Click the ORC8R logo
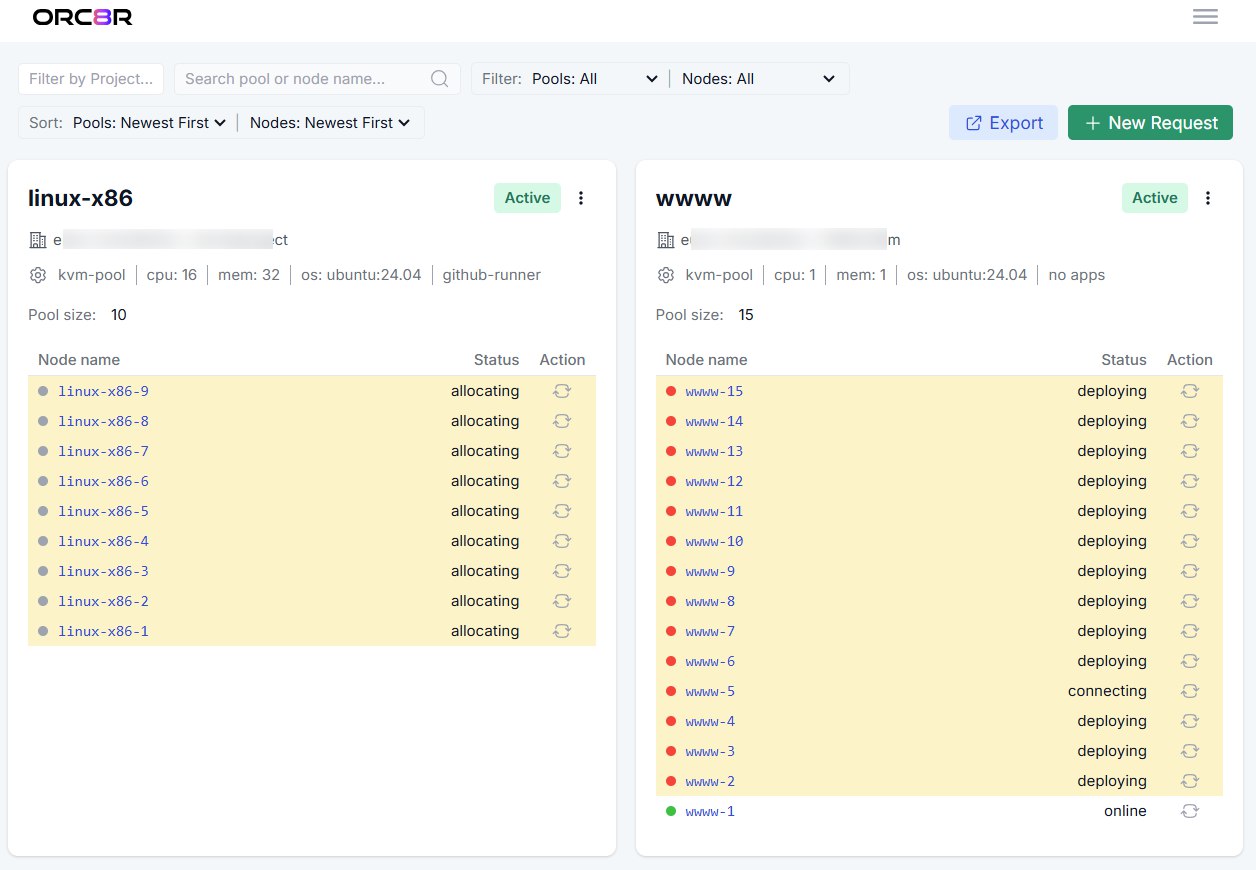Screen dimensions: 1256x870 click(82, 17)
